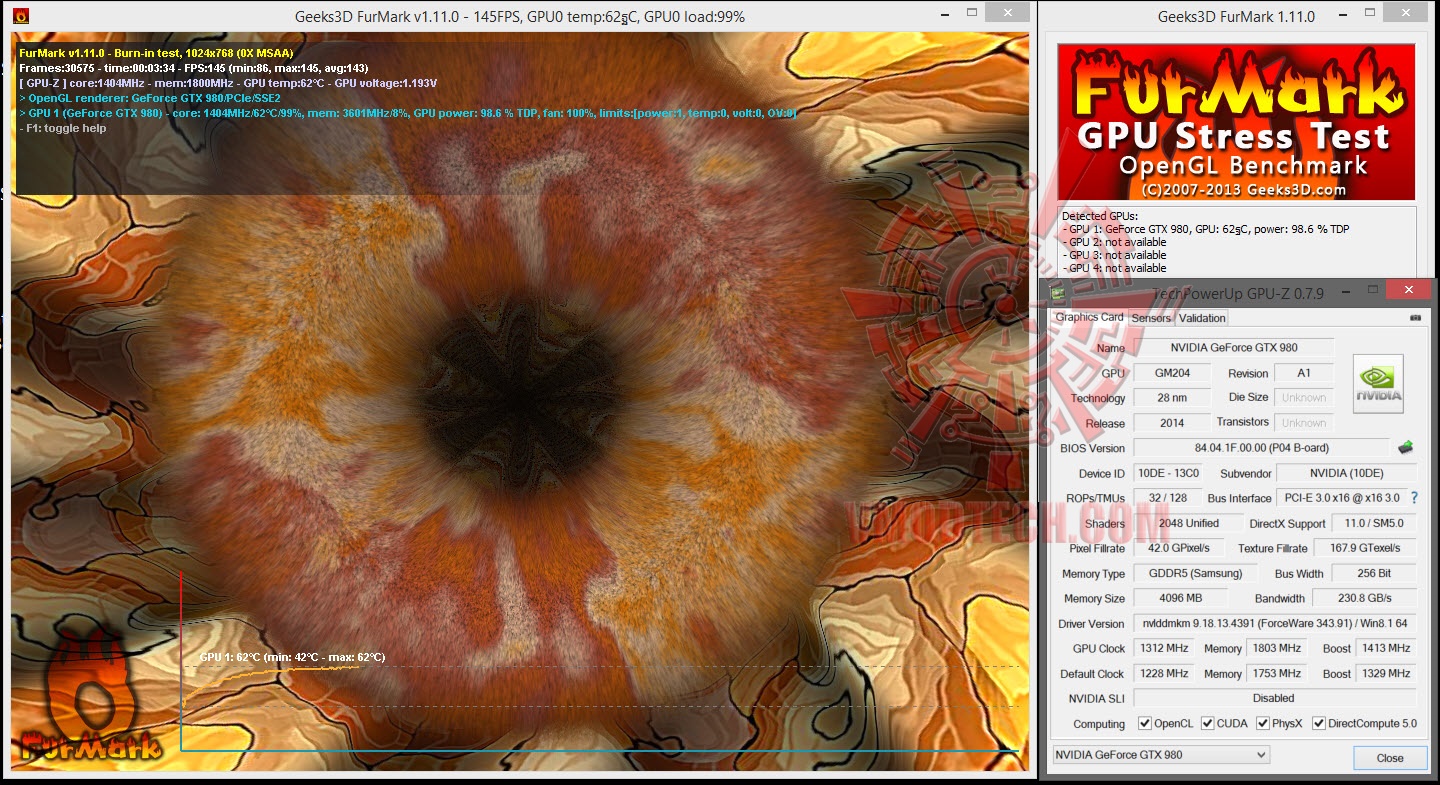Toggle the CUDA checkbox
This screenshot has width=1440, height=785.
[x=1208, y=724]
